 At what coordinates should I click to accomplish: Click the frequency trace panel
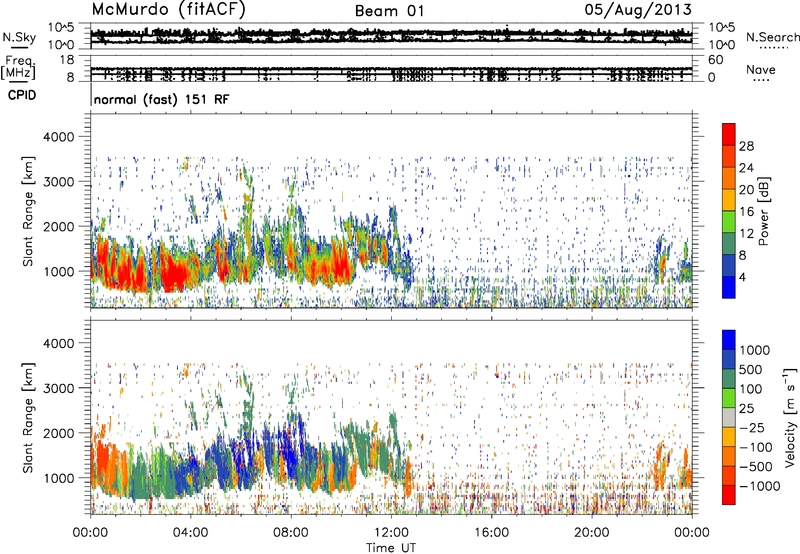tap(391, 68)
